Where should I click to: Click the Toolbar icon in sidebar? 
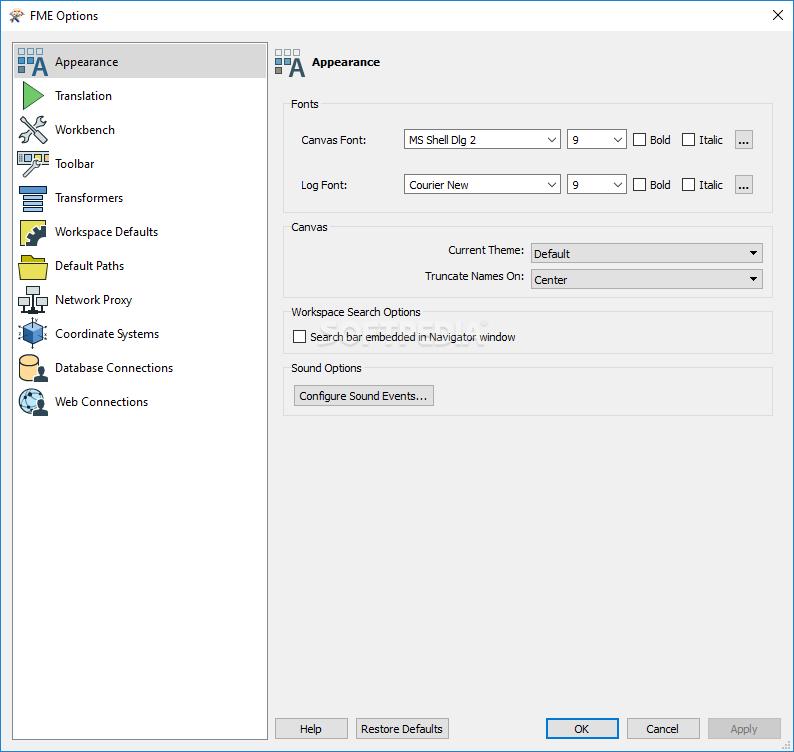[33, 164]
